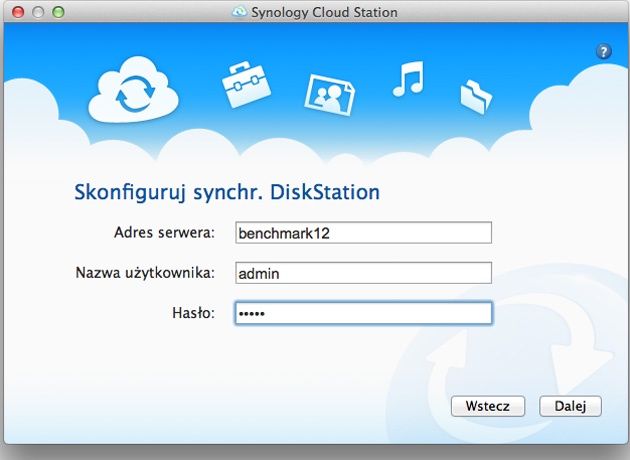Focus the Nazwa użytkownika input field
The height and width of the screenshot is (460, 630).
click(x=363, y=273)
